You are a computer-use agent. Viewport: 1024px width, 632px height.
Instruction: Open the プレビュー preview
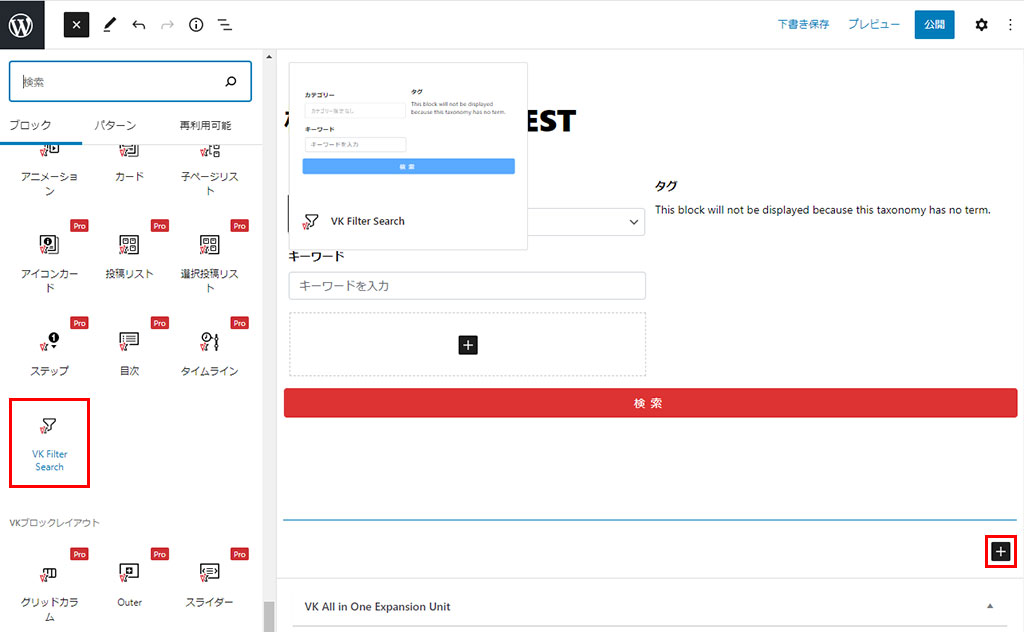[x=873, y=25]
